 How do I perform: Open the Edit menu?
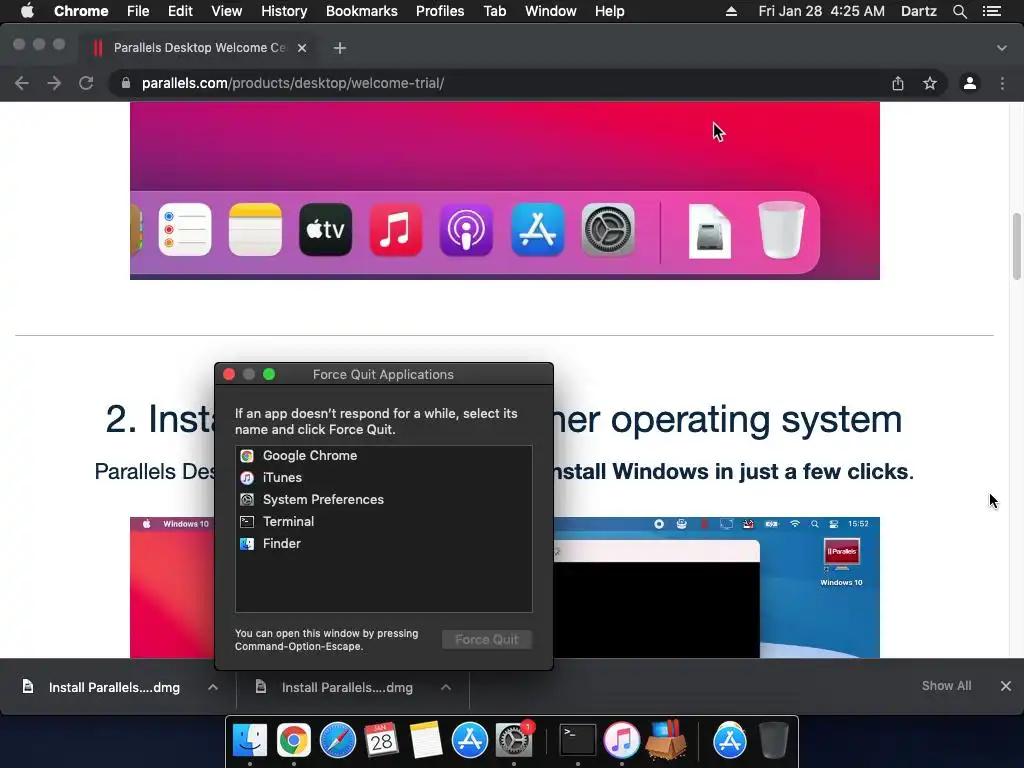click(x=180, y=11)
